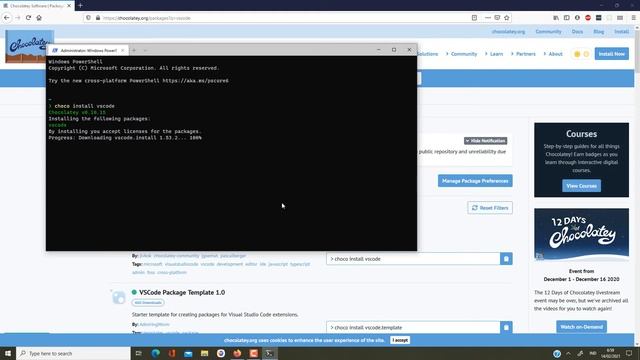Open the Blog link in top bar
The height and width of the screenshot is (360, 640).
598,31
